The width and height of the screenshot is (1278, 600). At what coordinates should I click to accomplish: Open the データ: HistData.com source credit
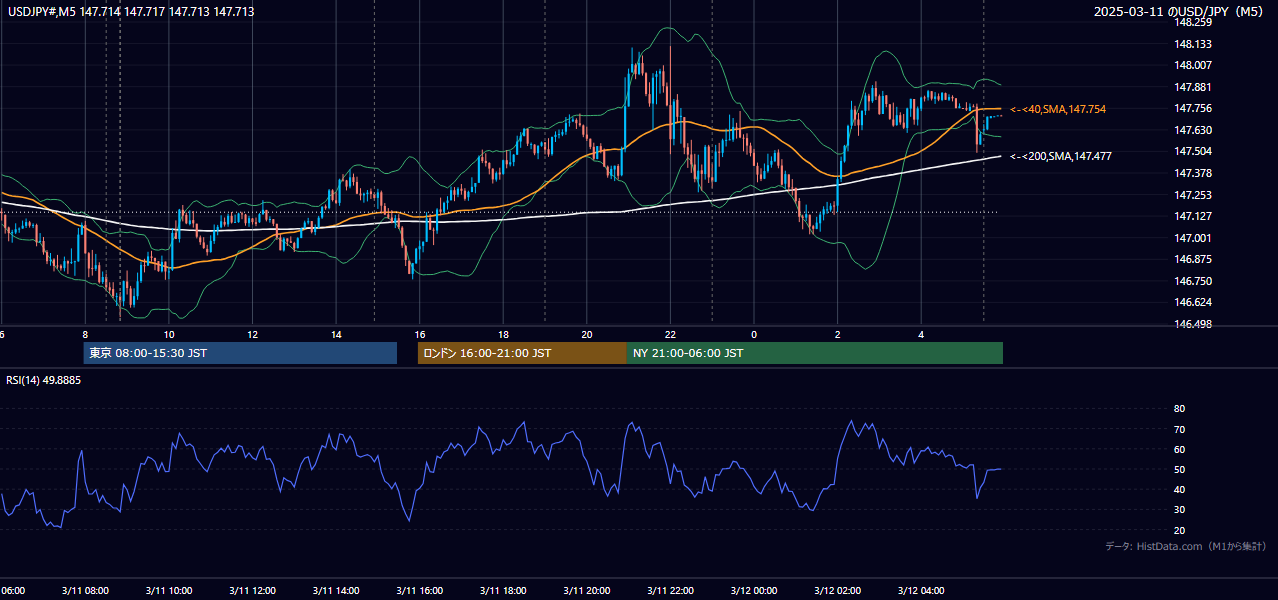(1186, 546)
